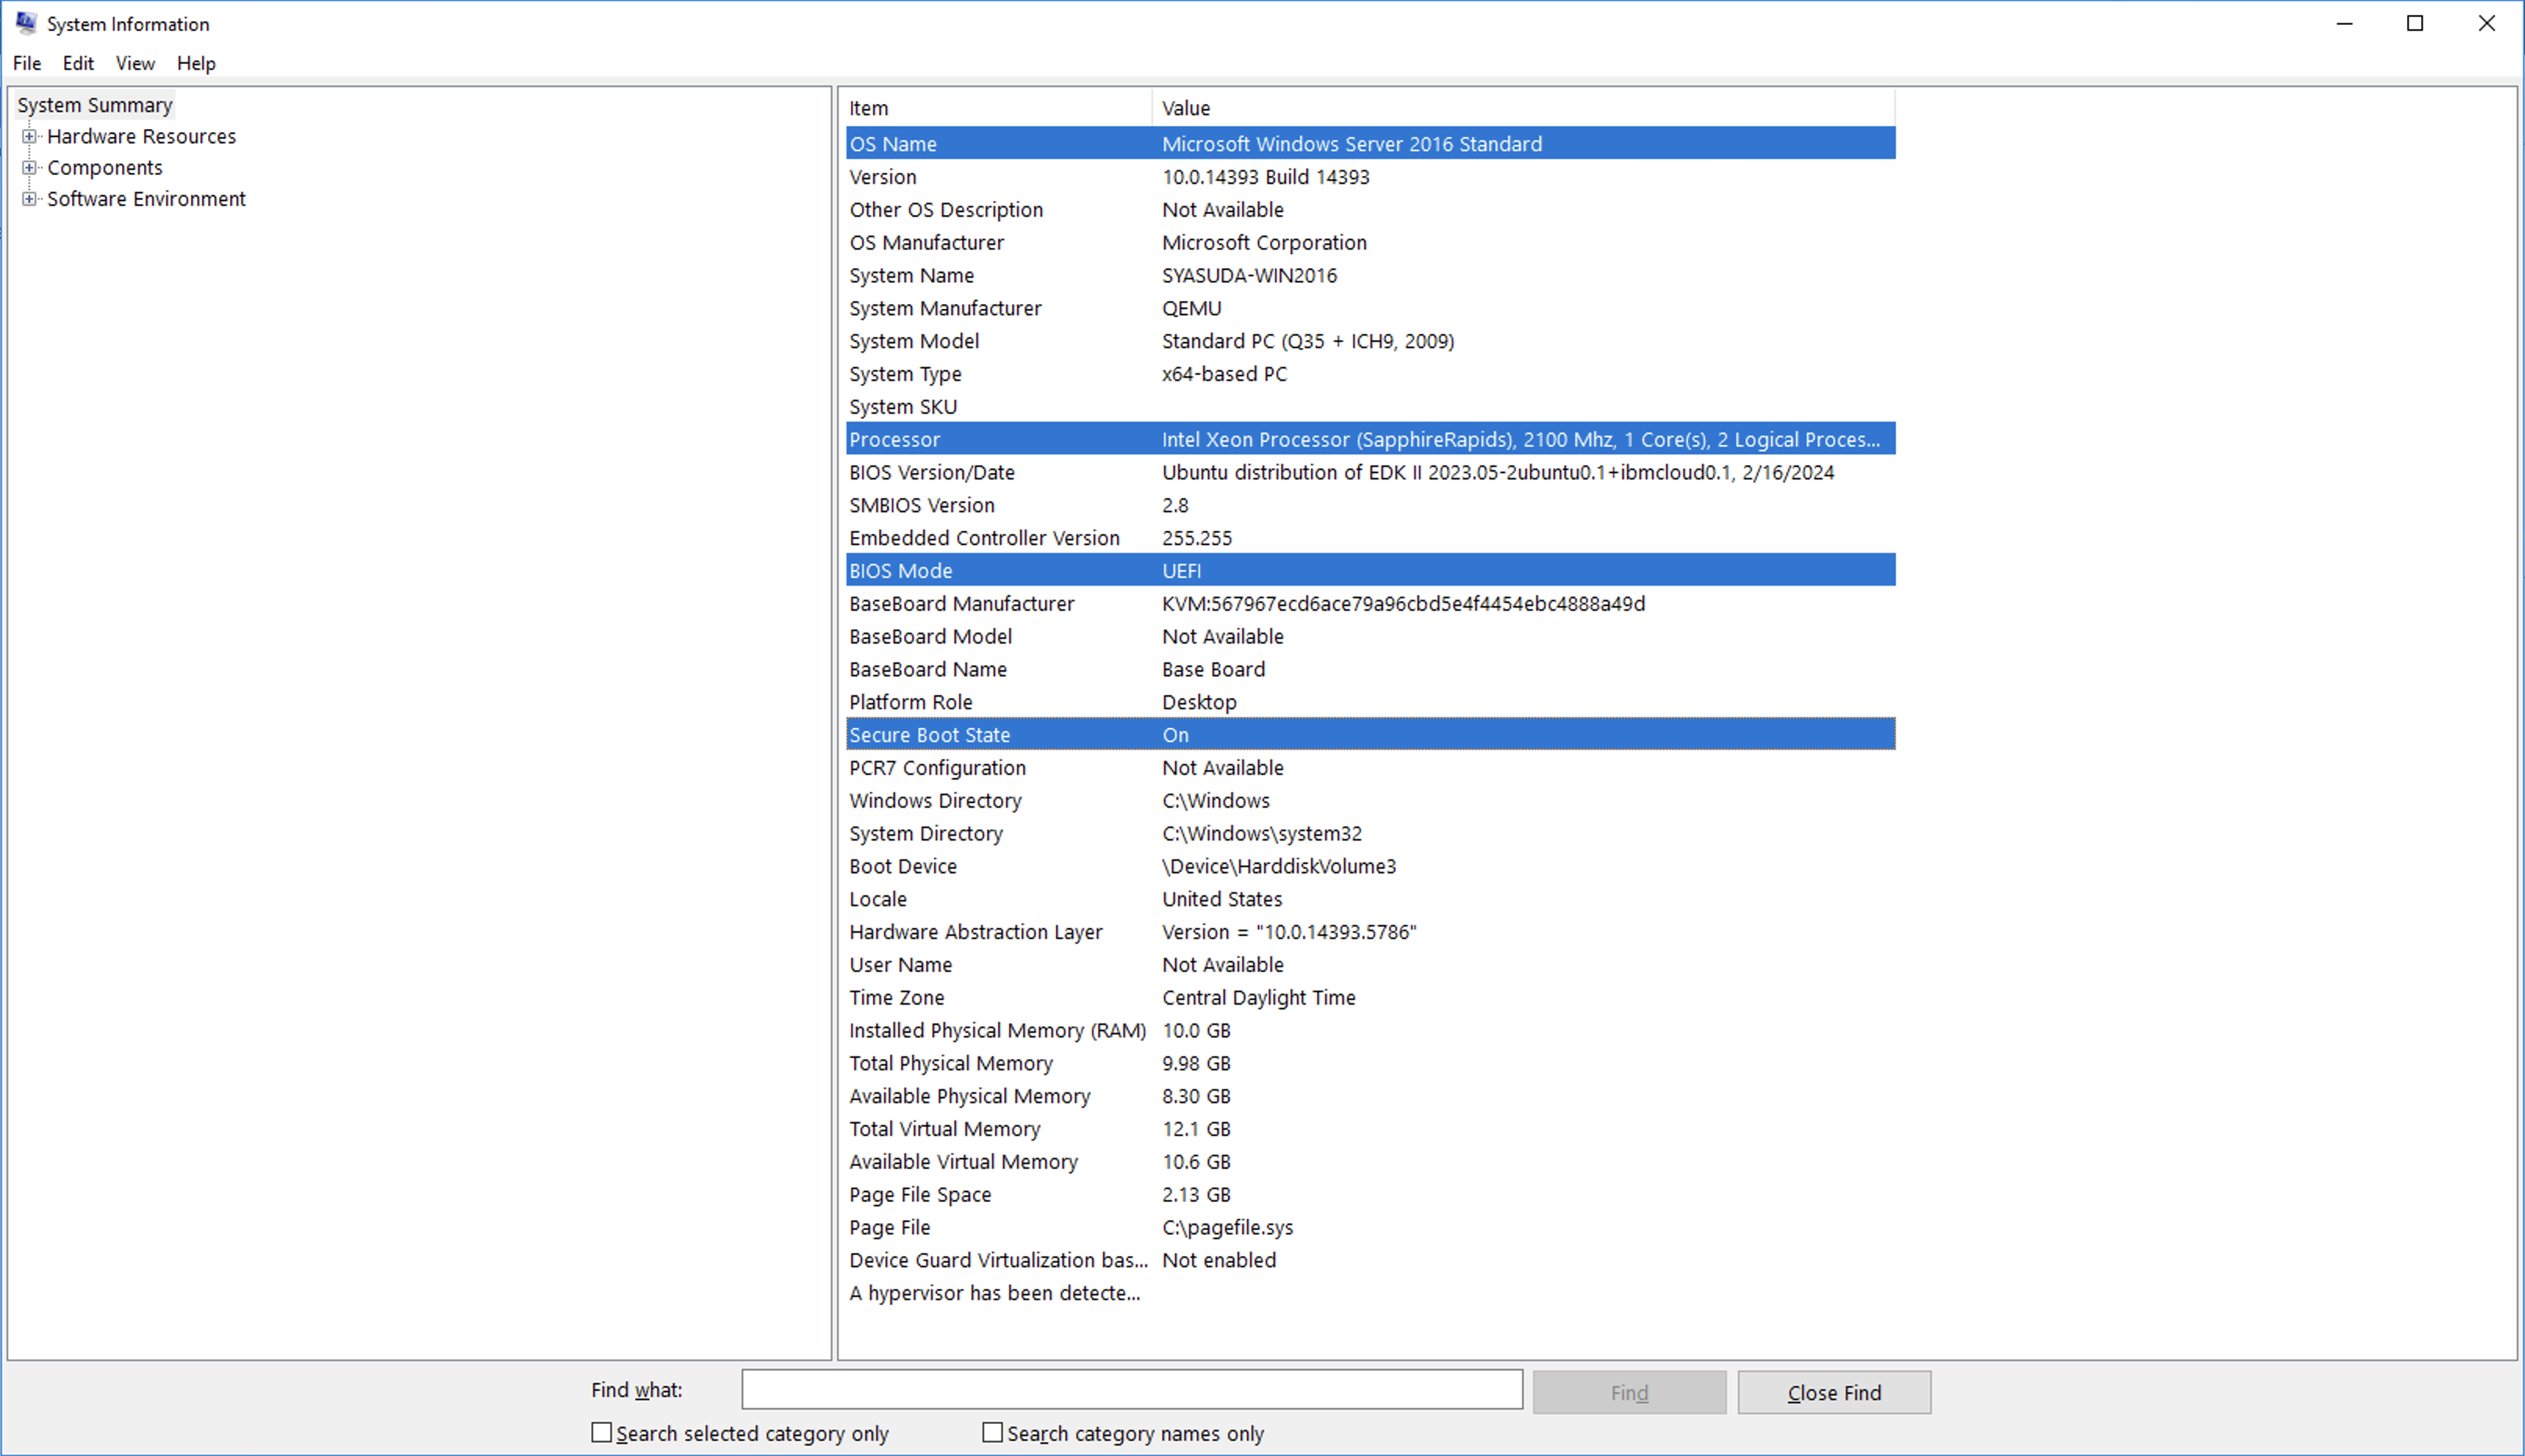Open the Help menu

196,63
